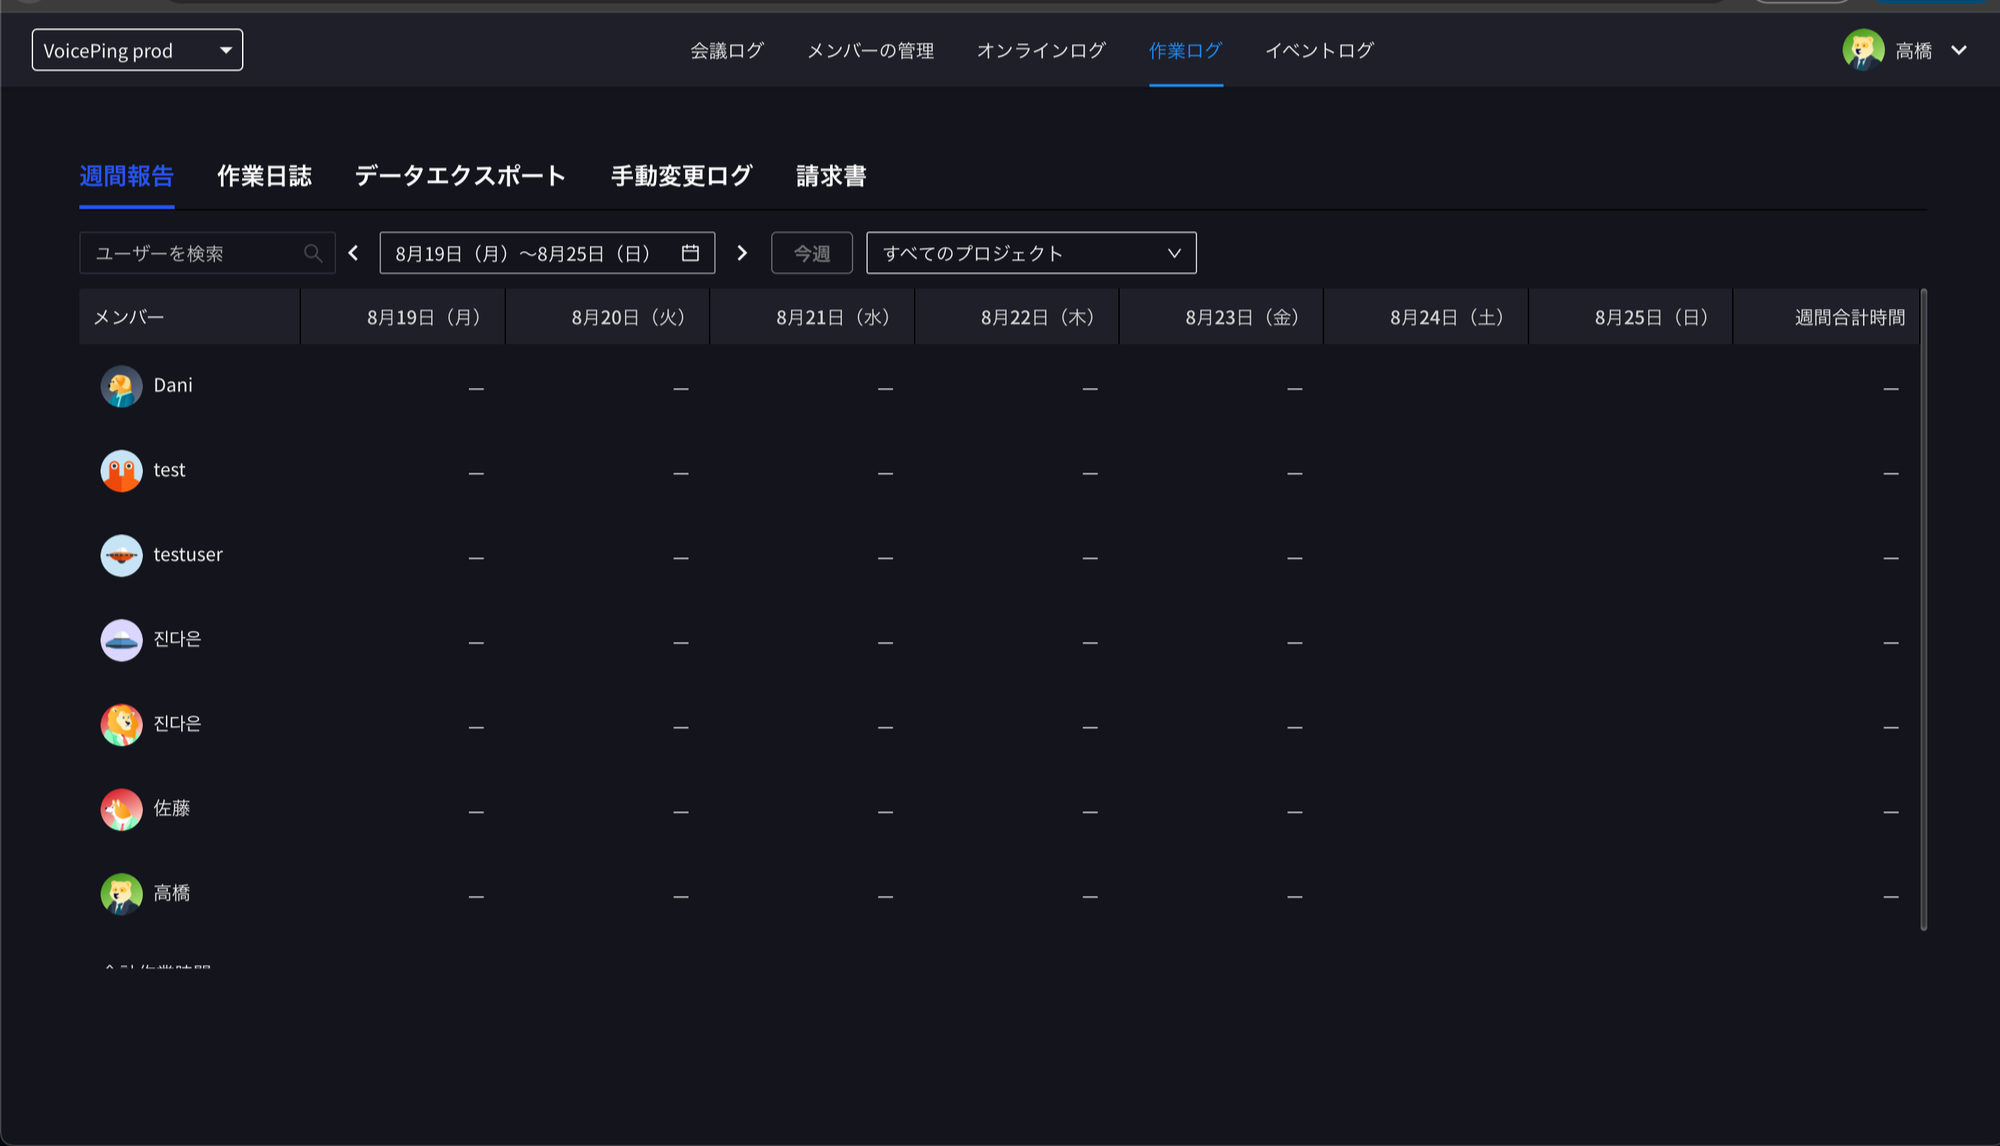Image resolution: width=2000 pixels, height=1146 pixels.
Task: Click Dani's avatar image
Action: click(x=122, y=386)
